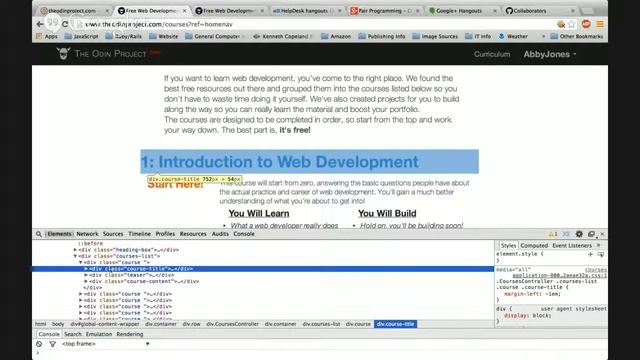Open the Timeline panel in DevTools

point(140,234)
